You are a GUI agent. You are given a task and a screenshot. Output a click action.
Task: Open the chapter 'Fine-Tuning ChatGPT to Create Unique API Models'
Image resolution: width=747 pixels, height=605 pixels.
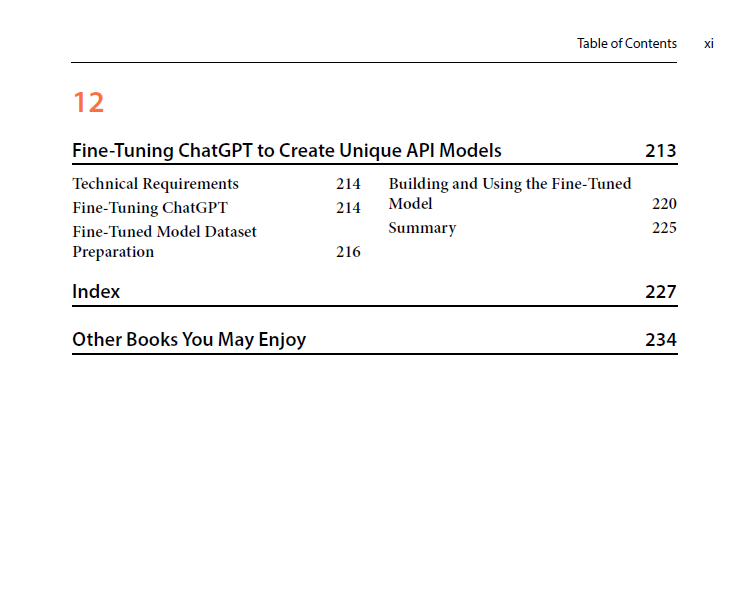pyautogui.click(x=287, y=151)
